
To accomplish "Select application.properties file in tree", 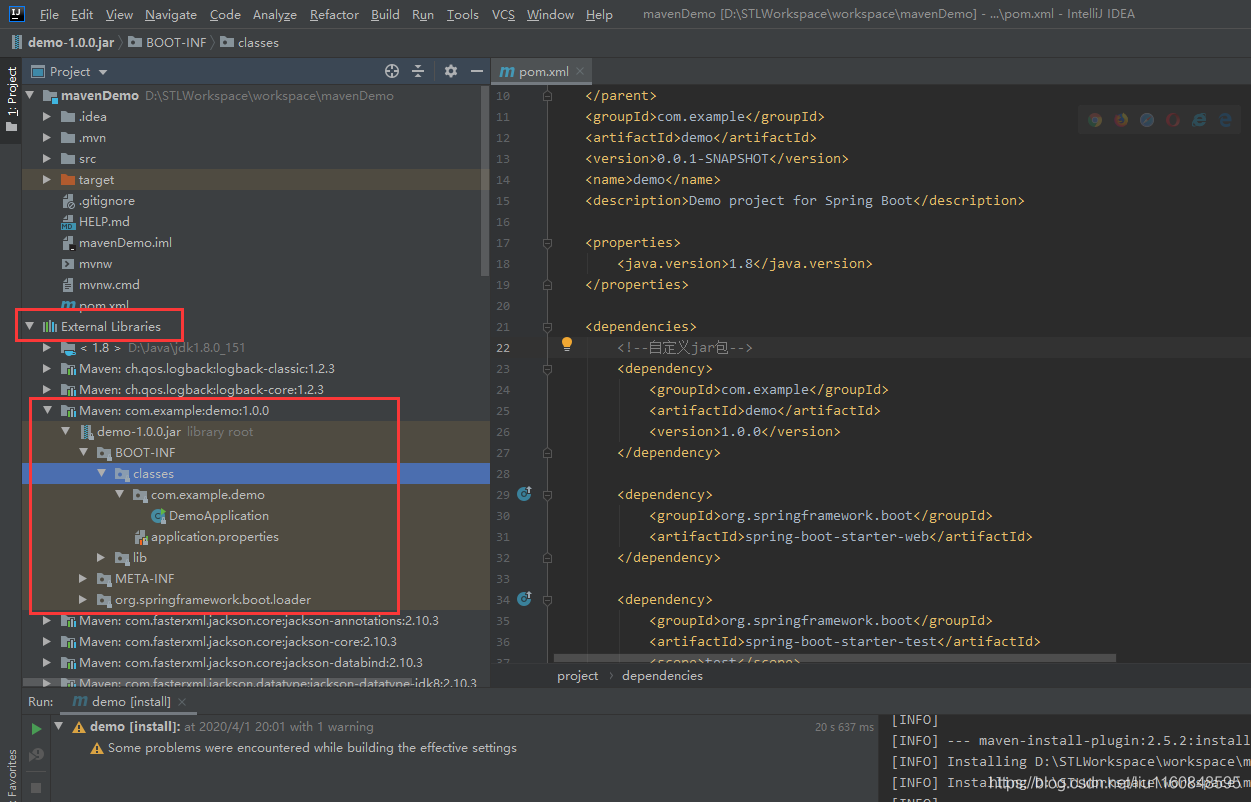I will point(214,537).
